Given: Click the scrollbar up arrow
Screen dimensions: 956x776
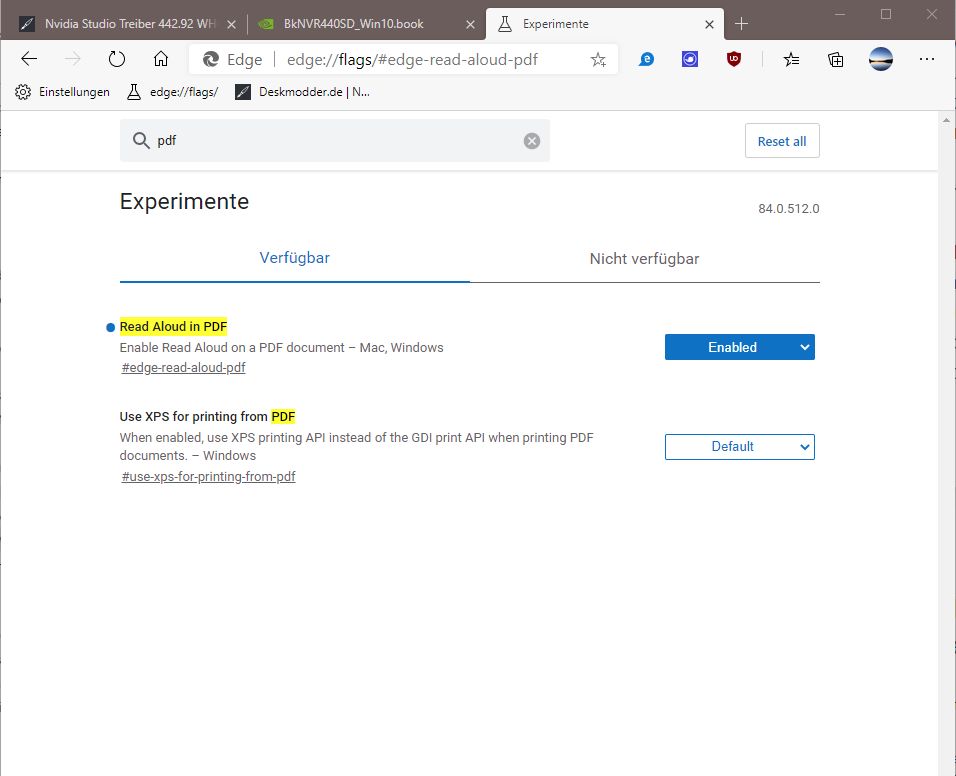Looking at the screenshot, I should click(x=946, y=120).
